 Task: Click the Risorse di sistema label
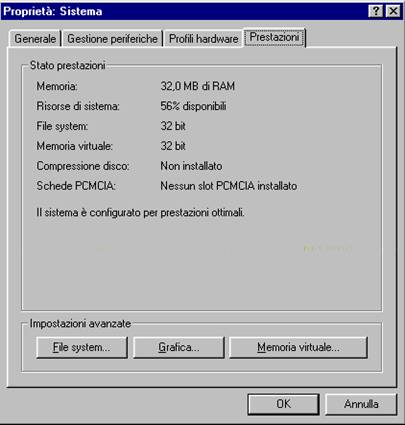[78, 106]
